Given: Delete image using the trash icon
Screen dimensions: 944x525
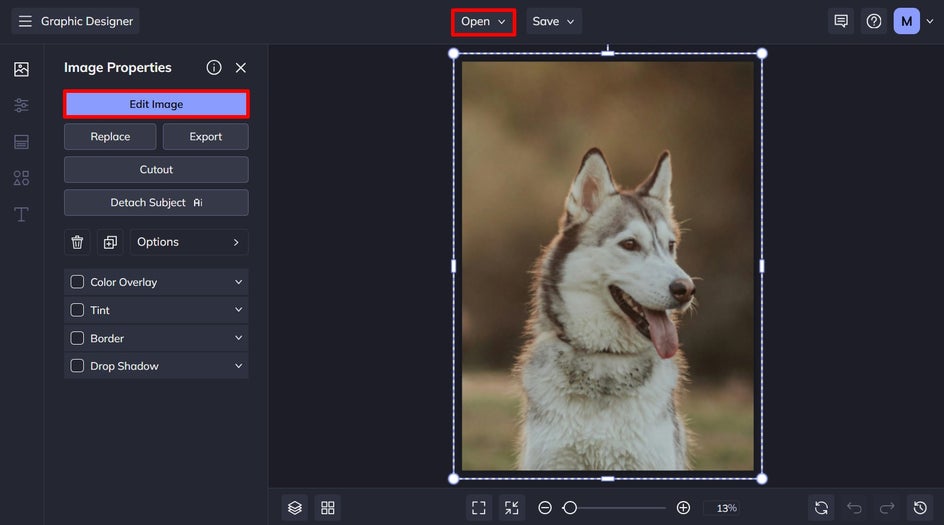Looking at the screenshot, I should 77,242.
